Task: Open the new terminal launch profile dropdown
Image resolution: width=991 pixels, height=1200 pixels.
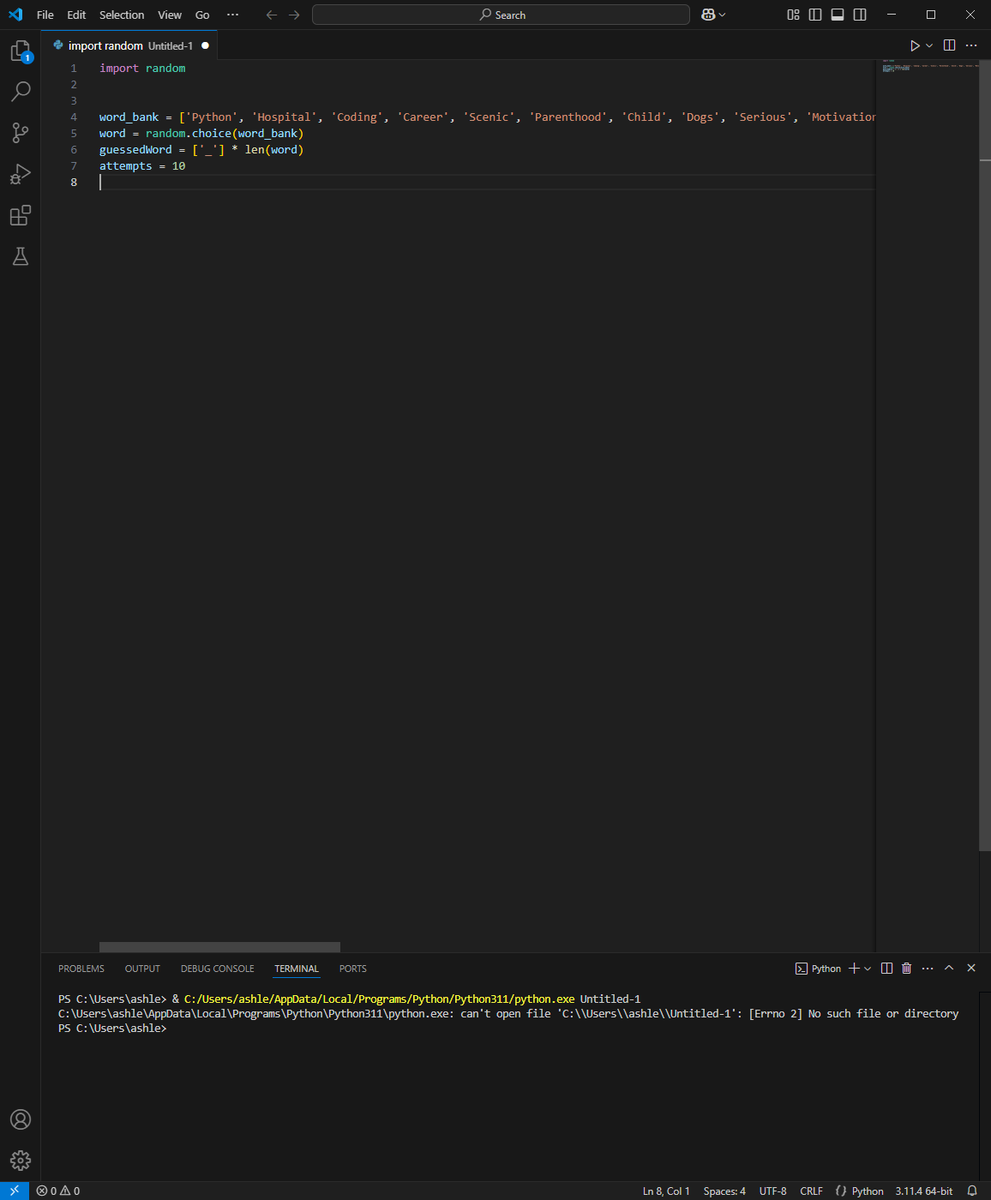Action: 867,968
